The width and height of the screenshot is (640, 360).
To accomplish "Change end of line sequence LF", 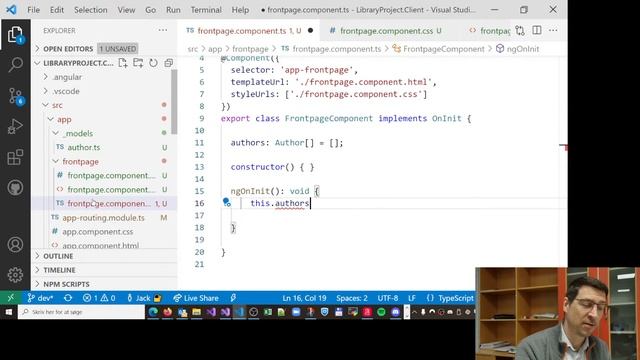I will 412,298.
